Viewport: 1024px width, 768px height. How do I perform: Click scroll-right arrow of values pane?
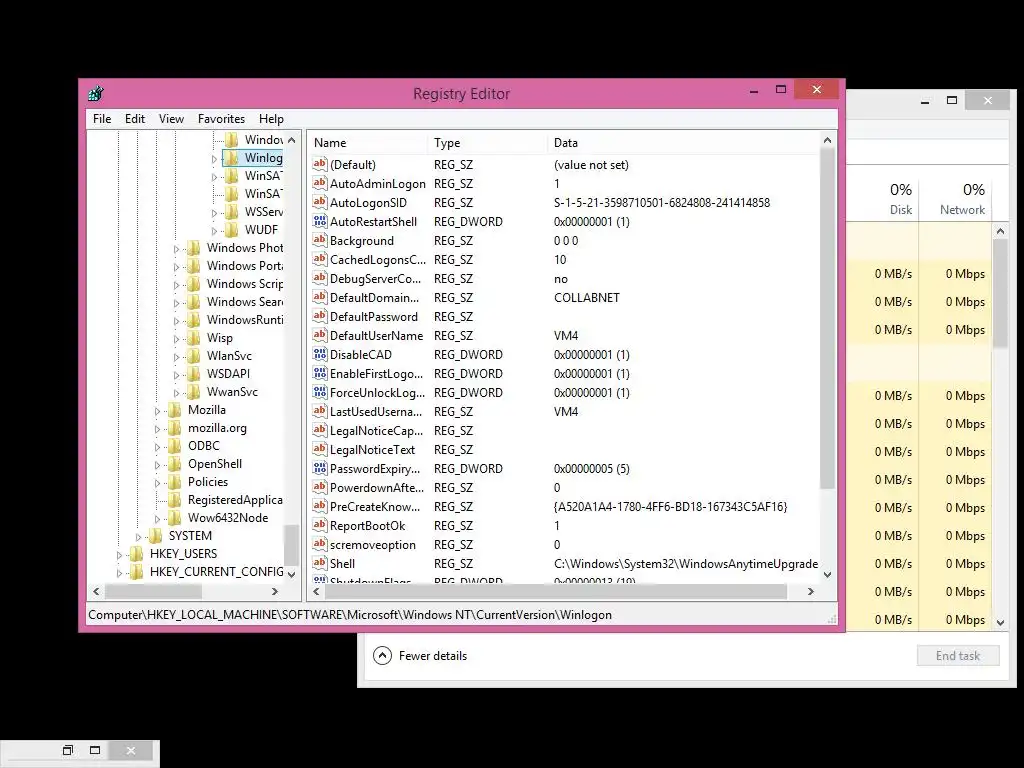(810, 592)
